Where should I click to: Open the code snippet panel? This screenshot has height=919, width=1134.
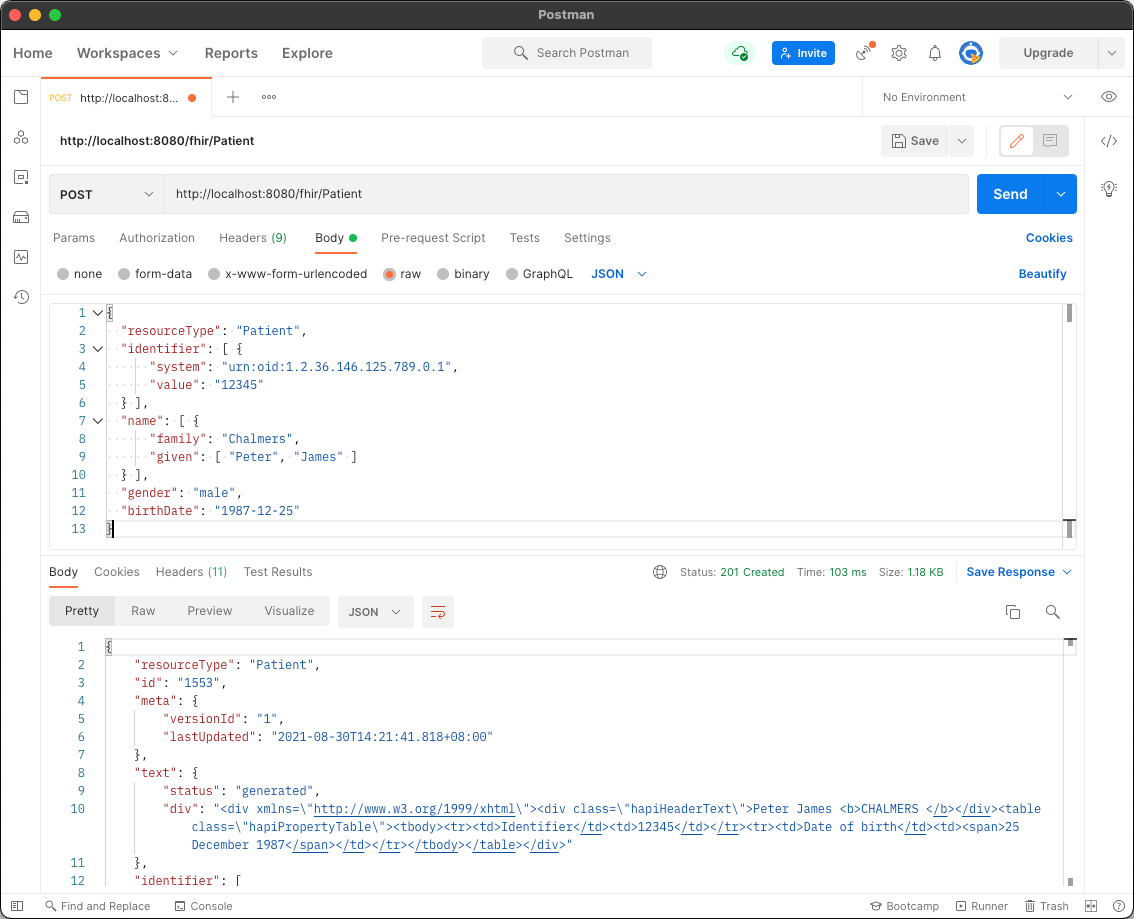1109,141
